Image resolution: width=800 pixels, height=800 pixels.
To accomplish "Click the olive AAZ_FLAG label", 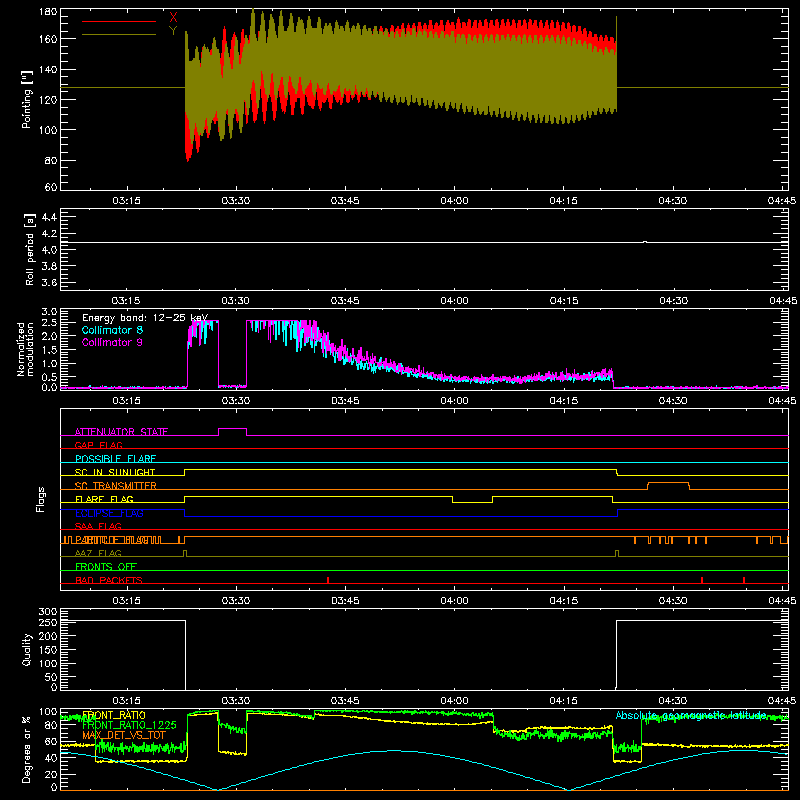I will (x=98, y=553).
